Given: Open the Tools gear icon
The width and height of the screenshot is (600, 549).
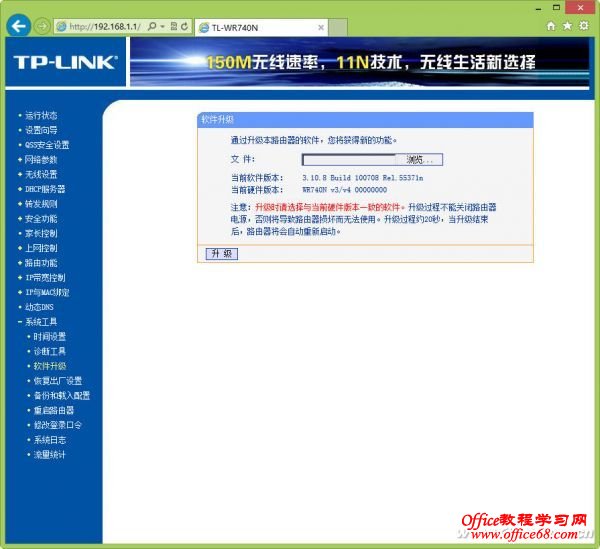Looking at the screenshot, I should [584, 26].
